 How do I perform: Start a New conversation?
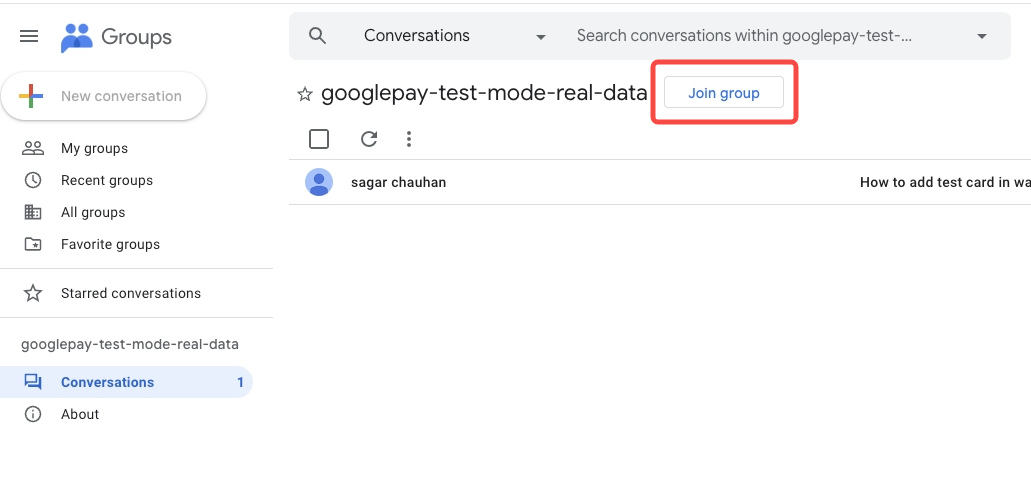point(104,96)
